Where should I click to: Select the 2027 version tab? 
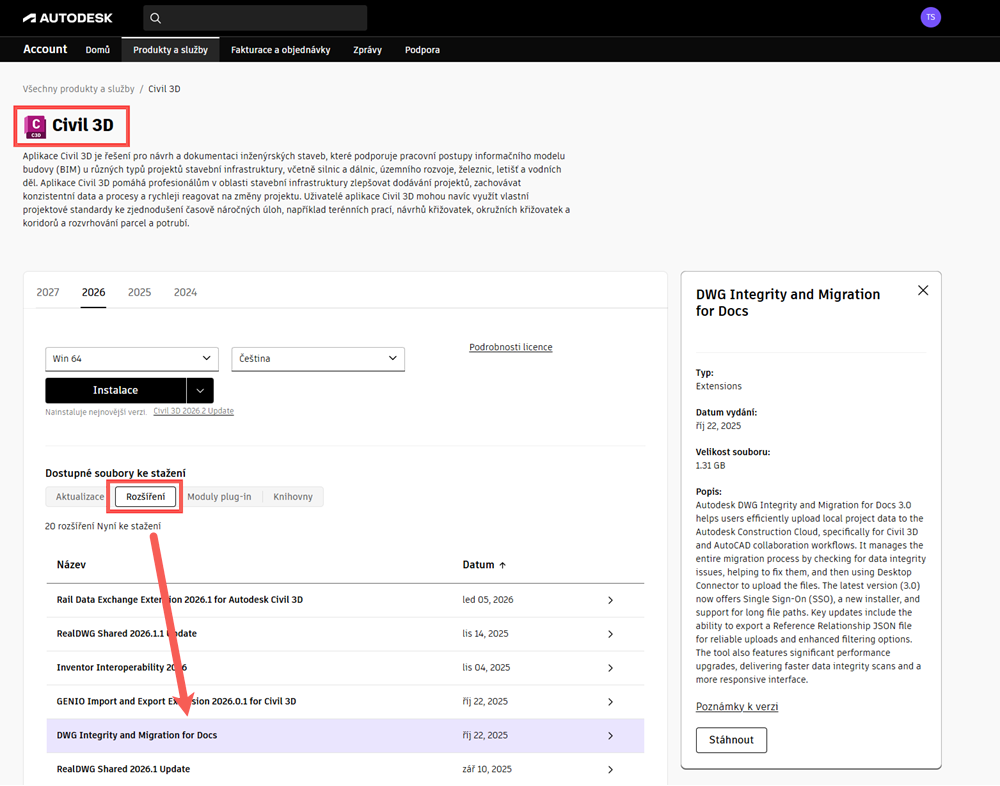48,292
